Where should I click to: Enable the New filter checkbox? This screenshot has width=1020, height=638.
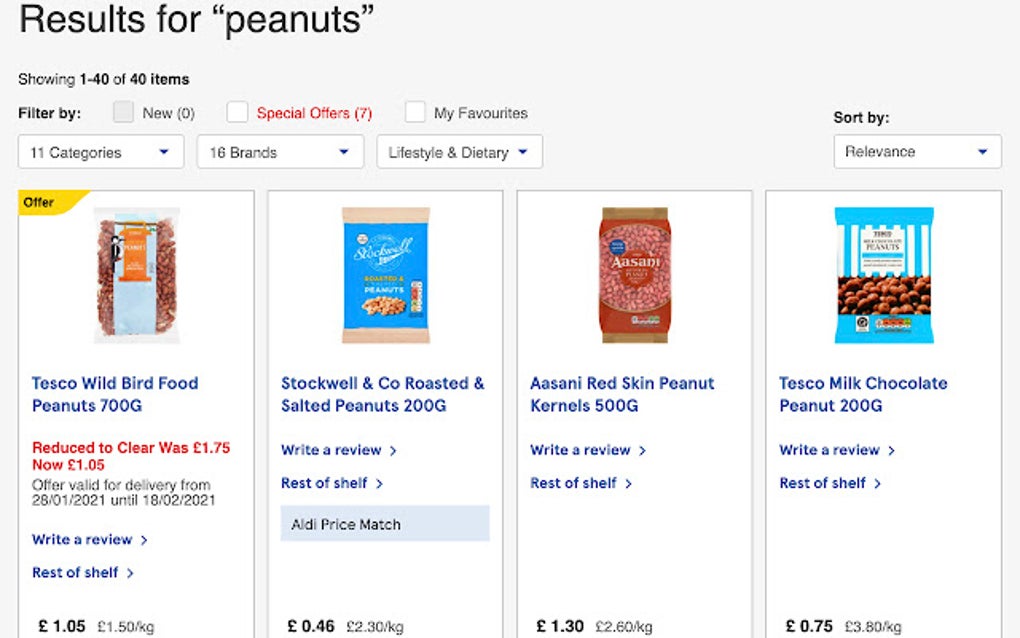[x=121, y=113]
